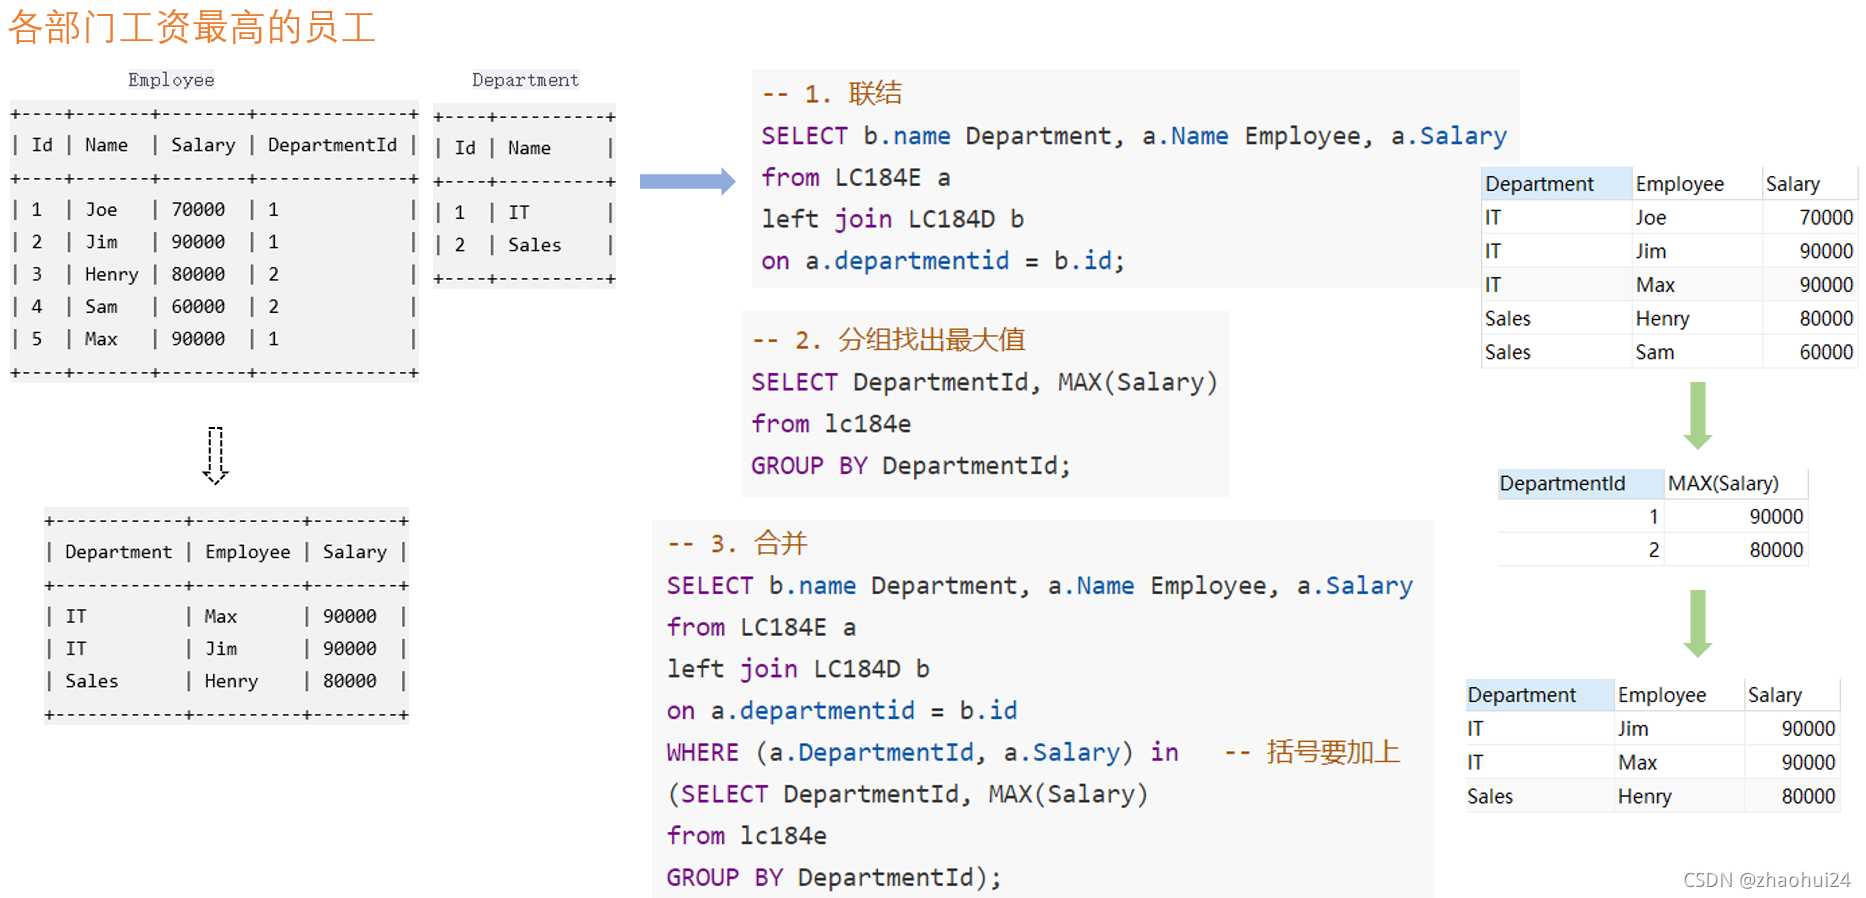
Task: Click the Department header in the join result grid
Action: tap(1555, 184)
